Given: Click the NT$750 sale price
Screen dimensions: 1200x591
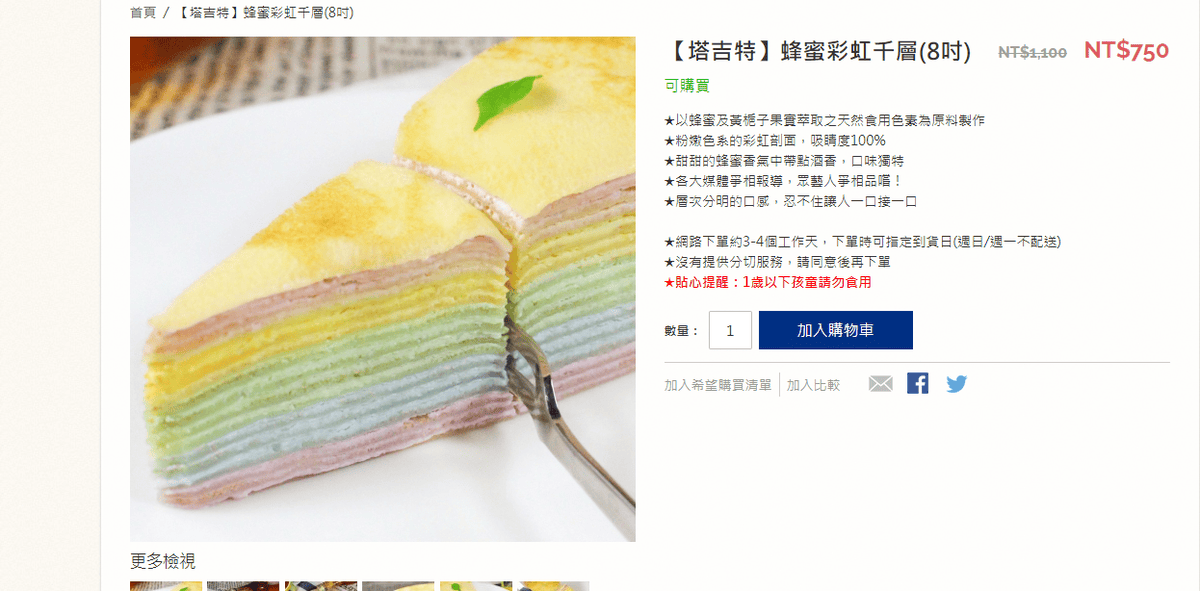Looking at the screenshot, I should (x=1126, y=51).
